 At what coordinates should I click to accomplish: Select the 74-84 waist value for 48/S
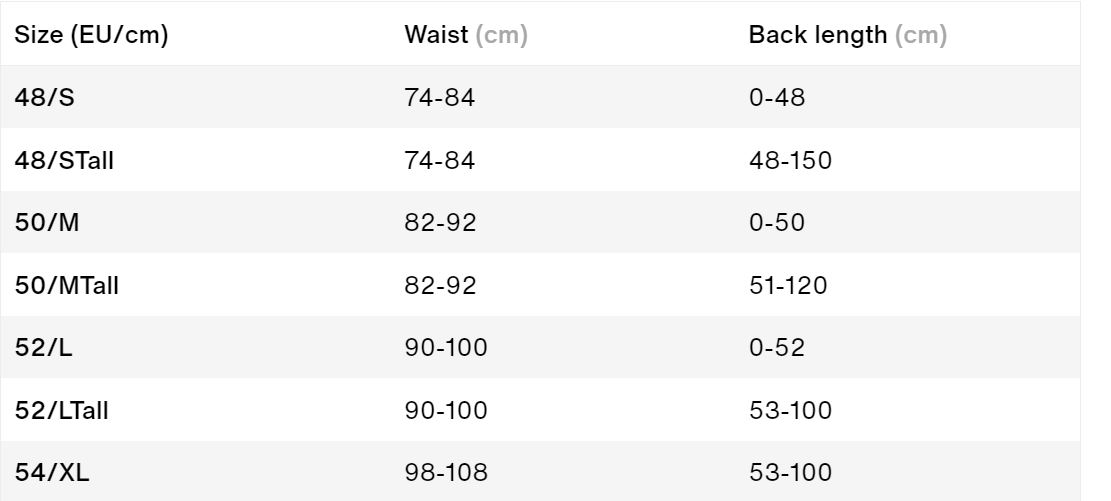click(440, 97)
